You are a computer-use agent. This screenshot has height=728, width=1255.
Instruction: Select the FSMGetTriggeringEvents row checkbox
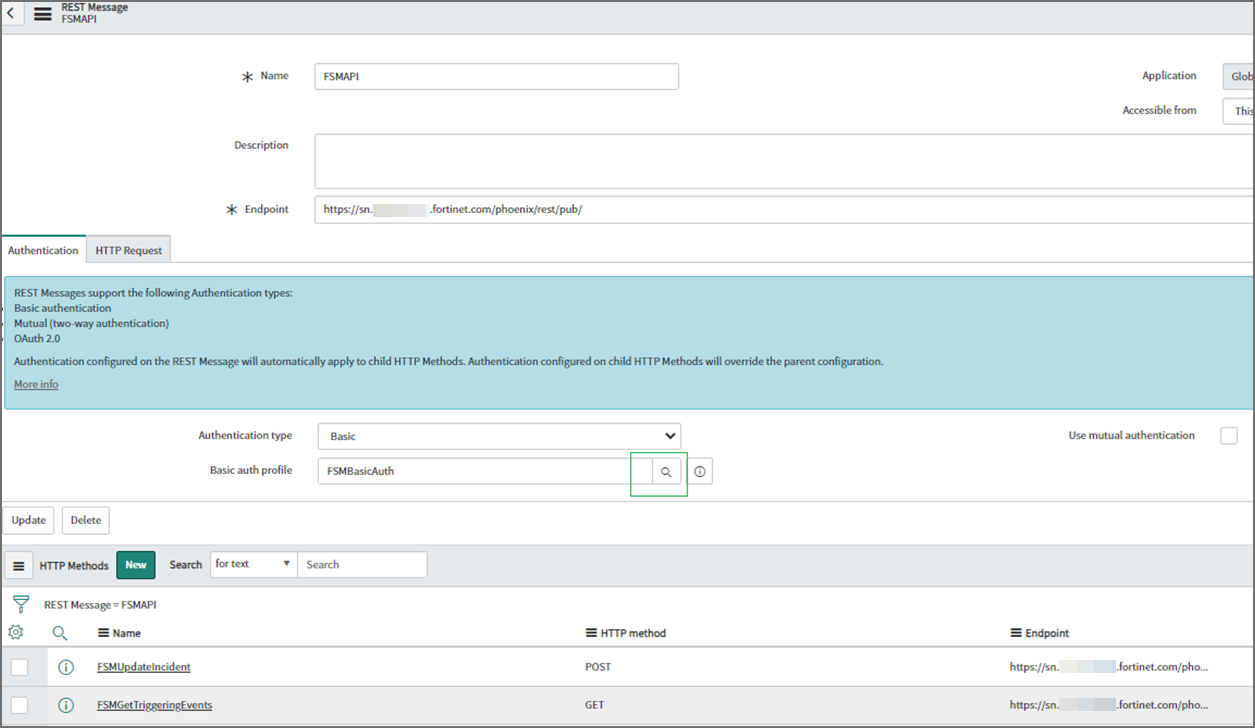coord(20,705)
